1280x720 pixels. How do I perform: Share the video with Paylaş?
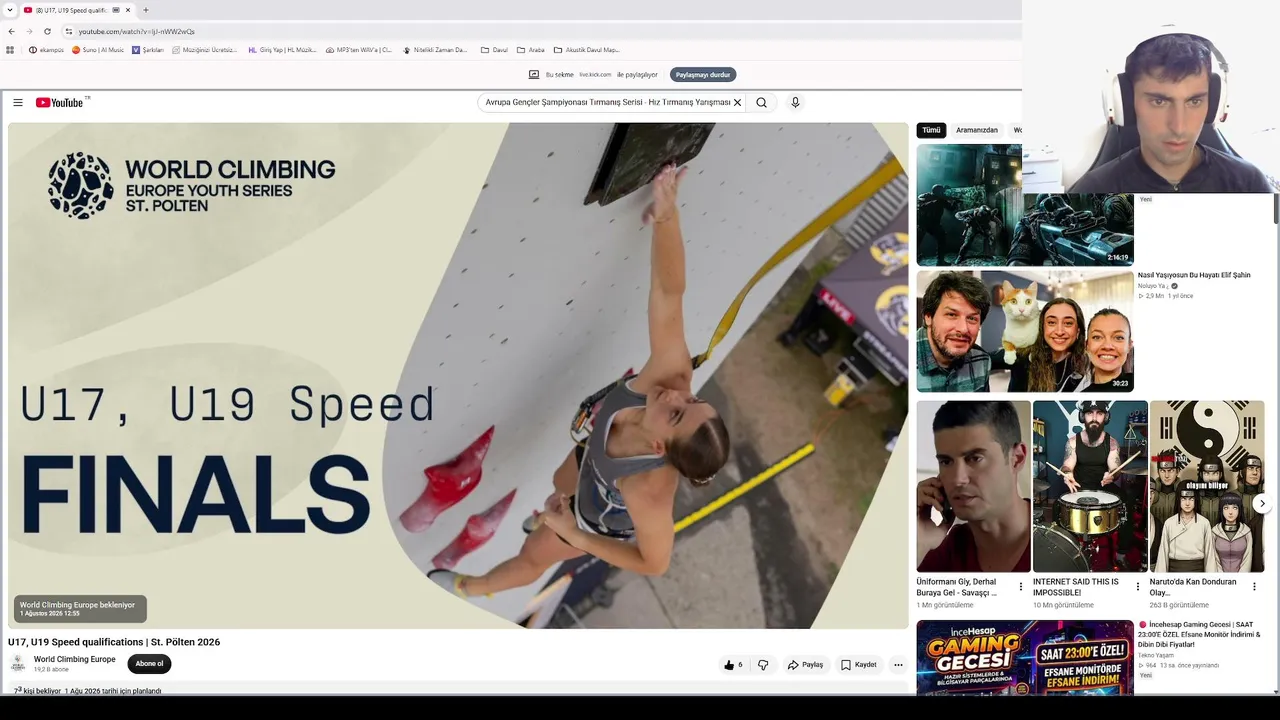[x=805, y=665]
